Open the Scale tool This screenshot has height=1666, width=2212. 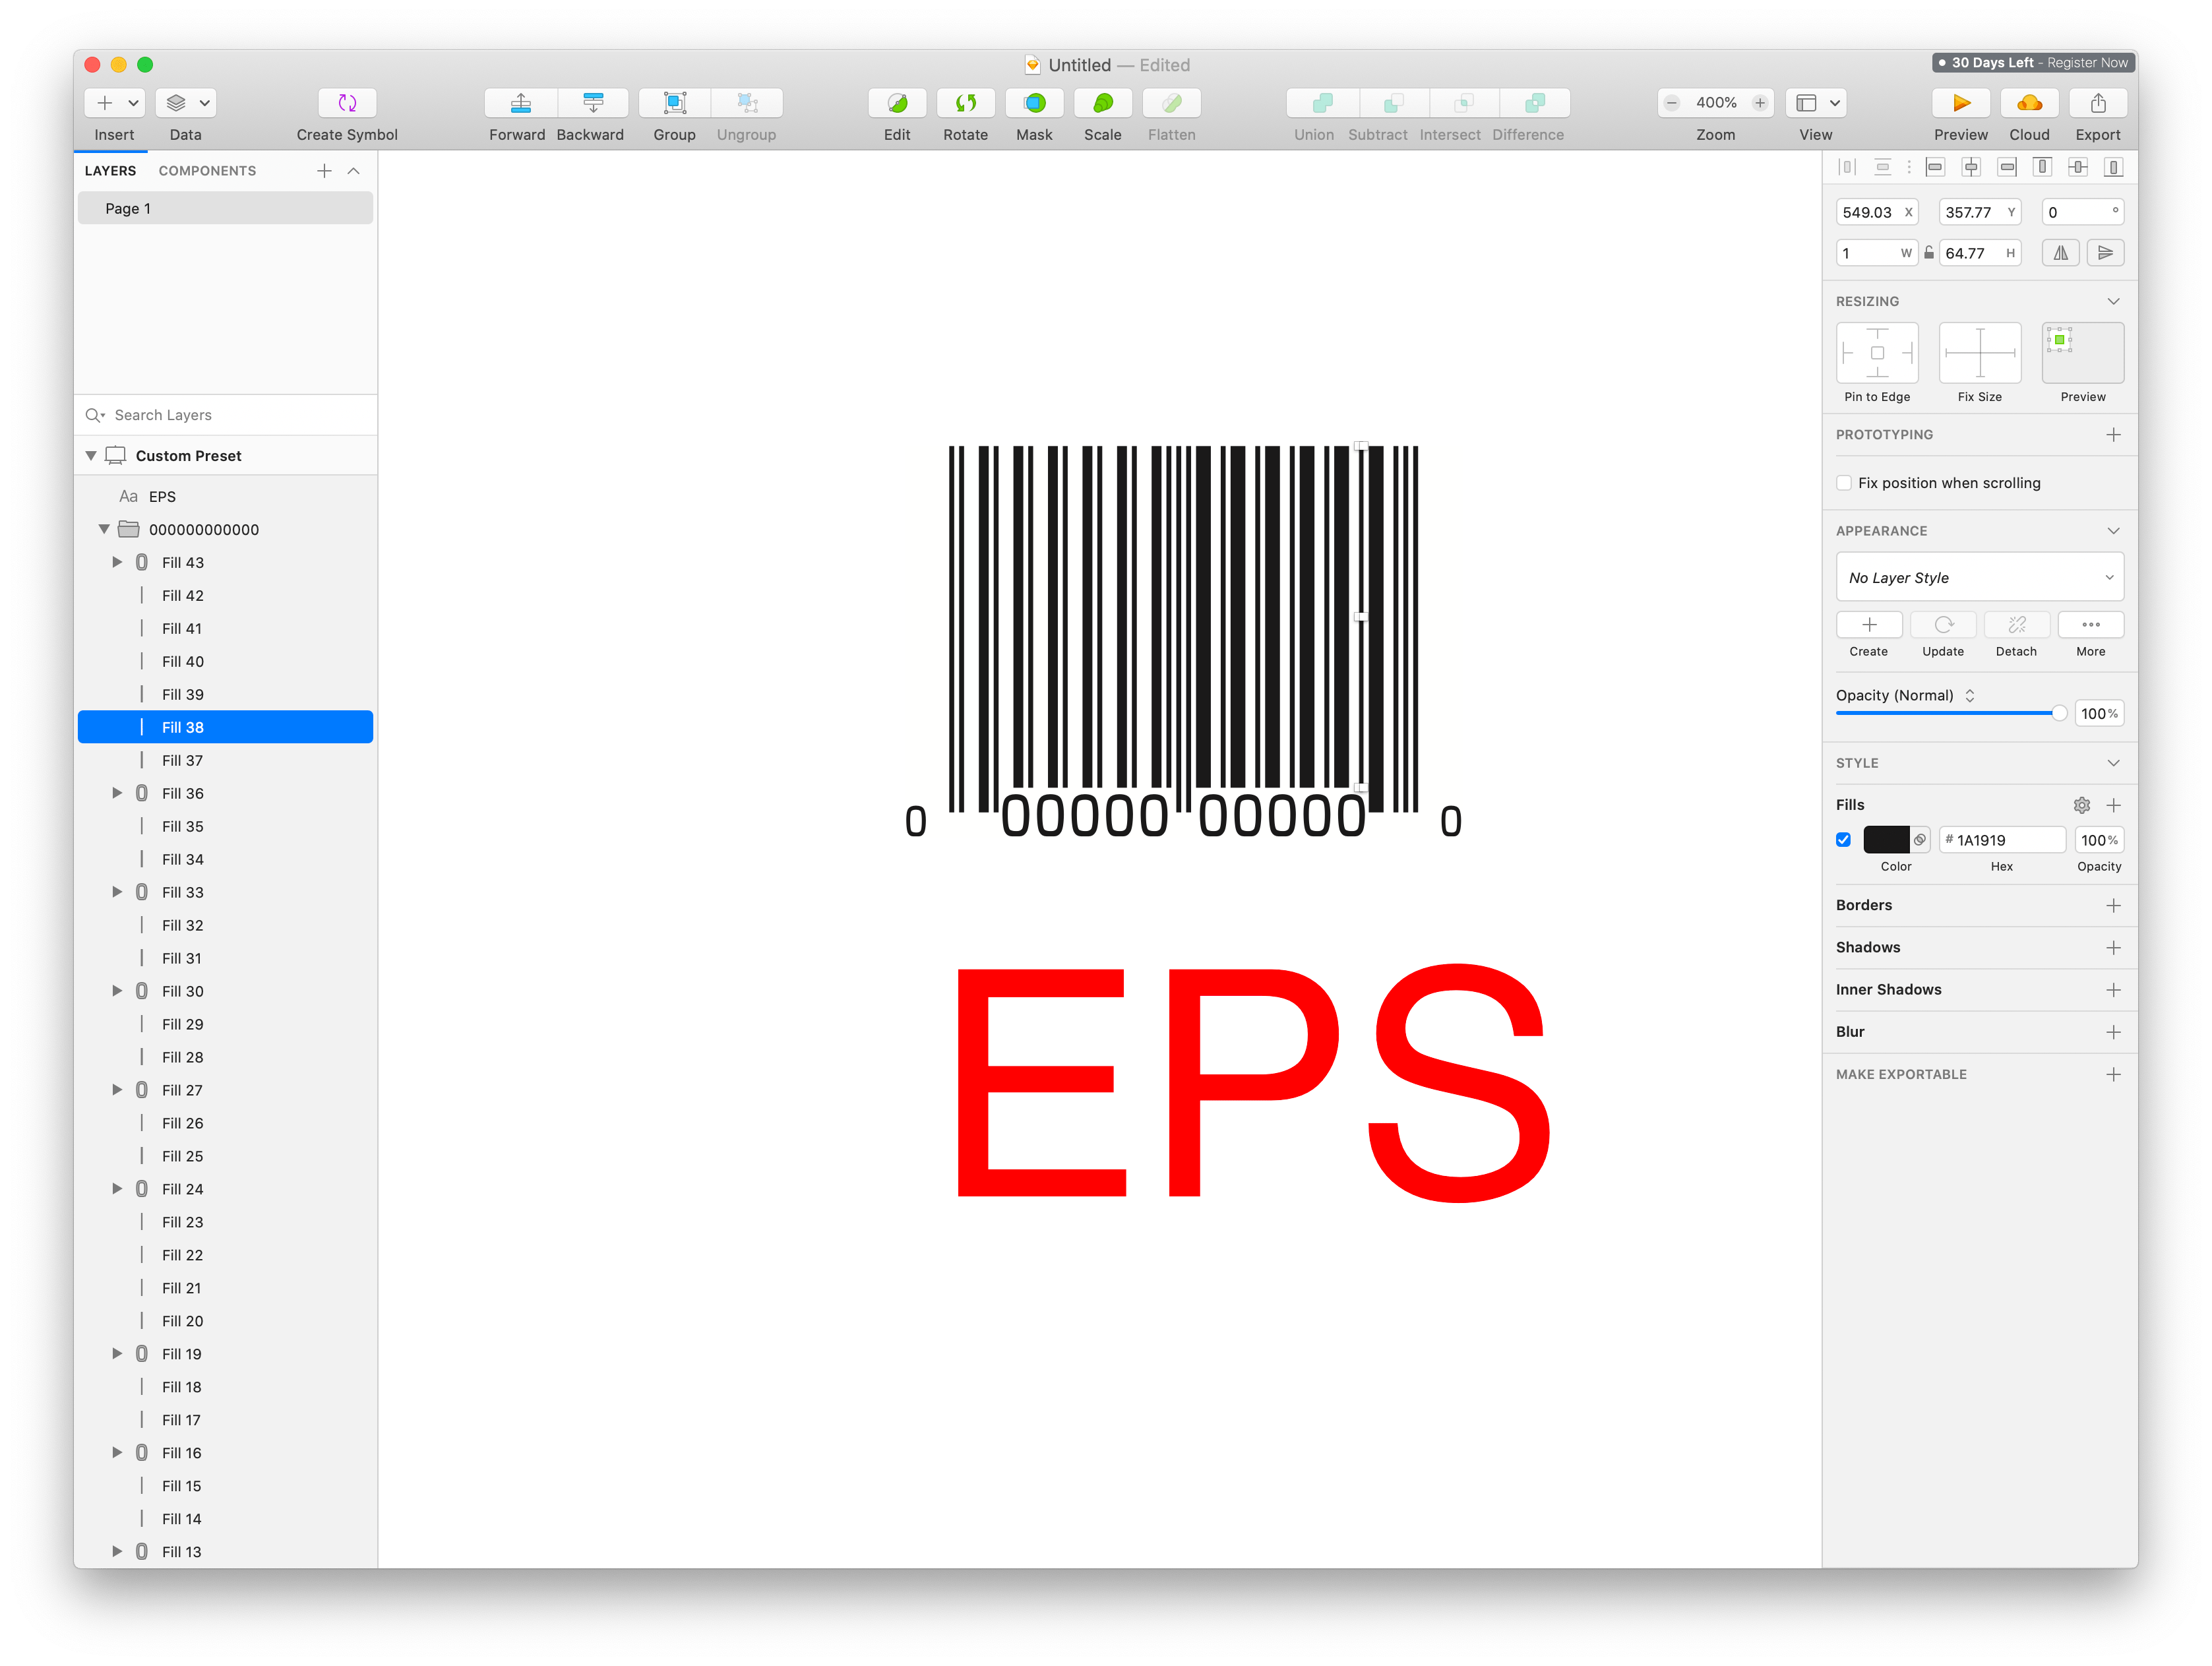(1103, 103)
